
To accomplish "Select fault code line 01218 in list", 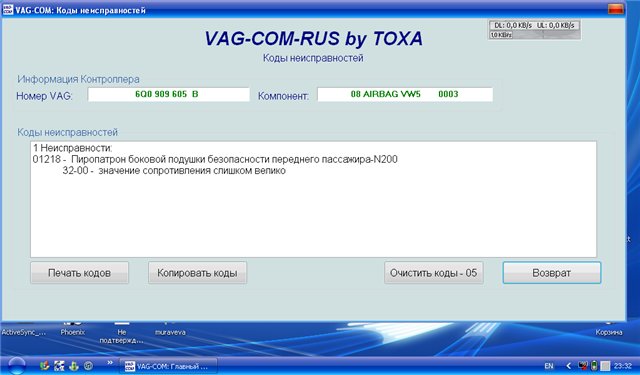I will (x=215, y=159).
